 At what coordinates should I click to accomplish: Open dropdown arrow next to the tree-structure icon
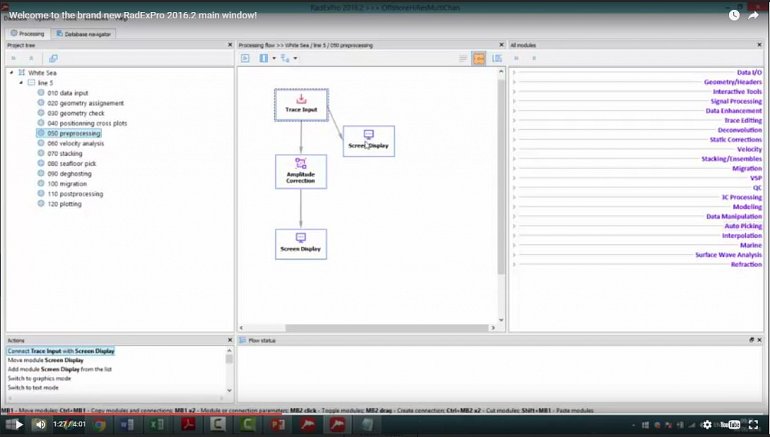pos(295,58)
